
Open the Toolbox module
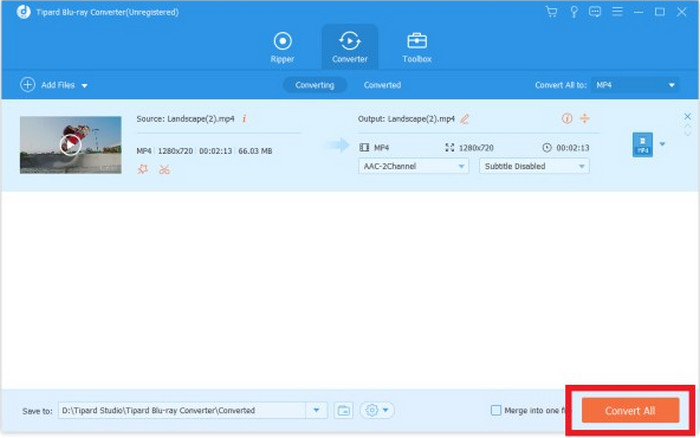coord(416,46)
